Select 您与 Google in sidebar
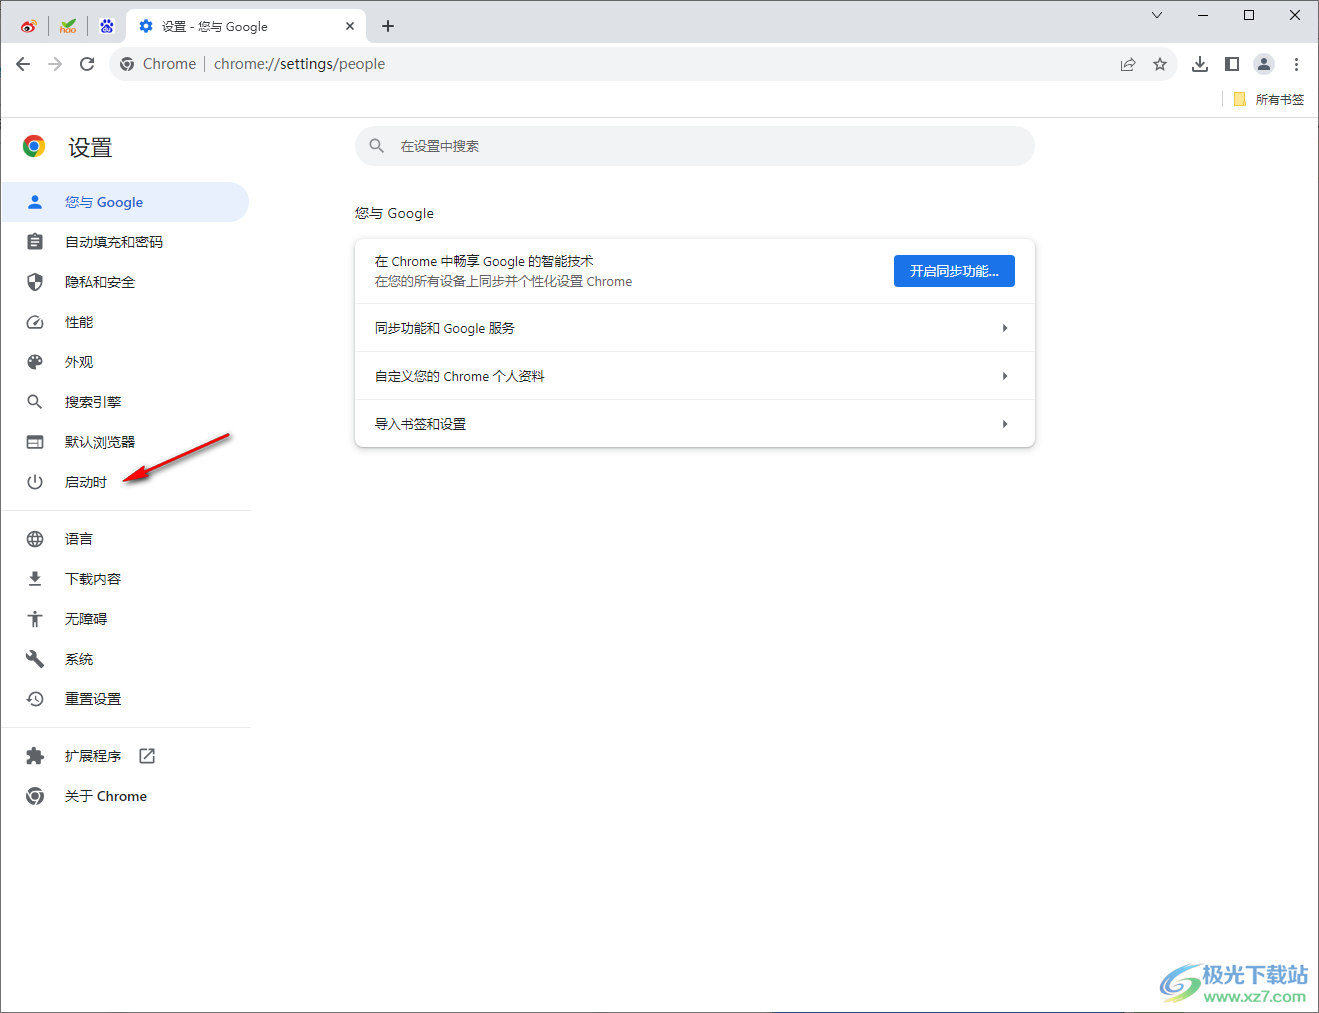 pyautogui.click(x=125, y=202)
